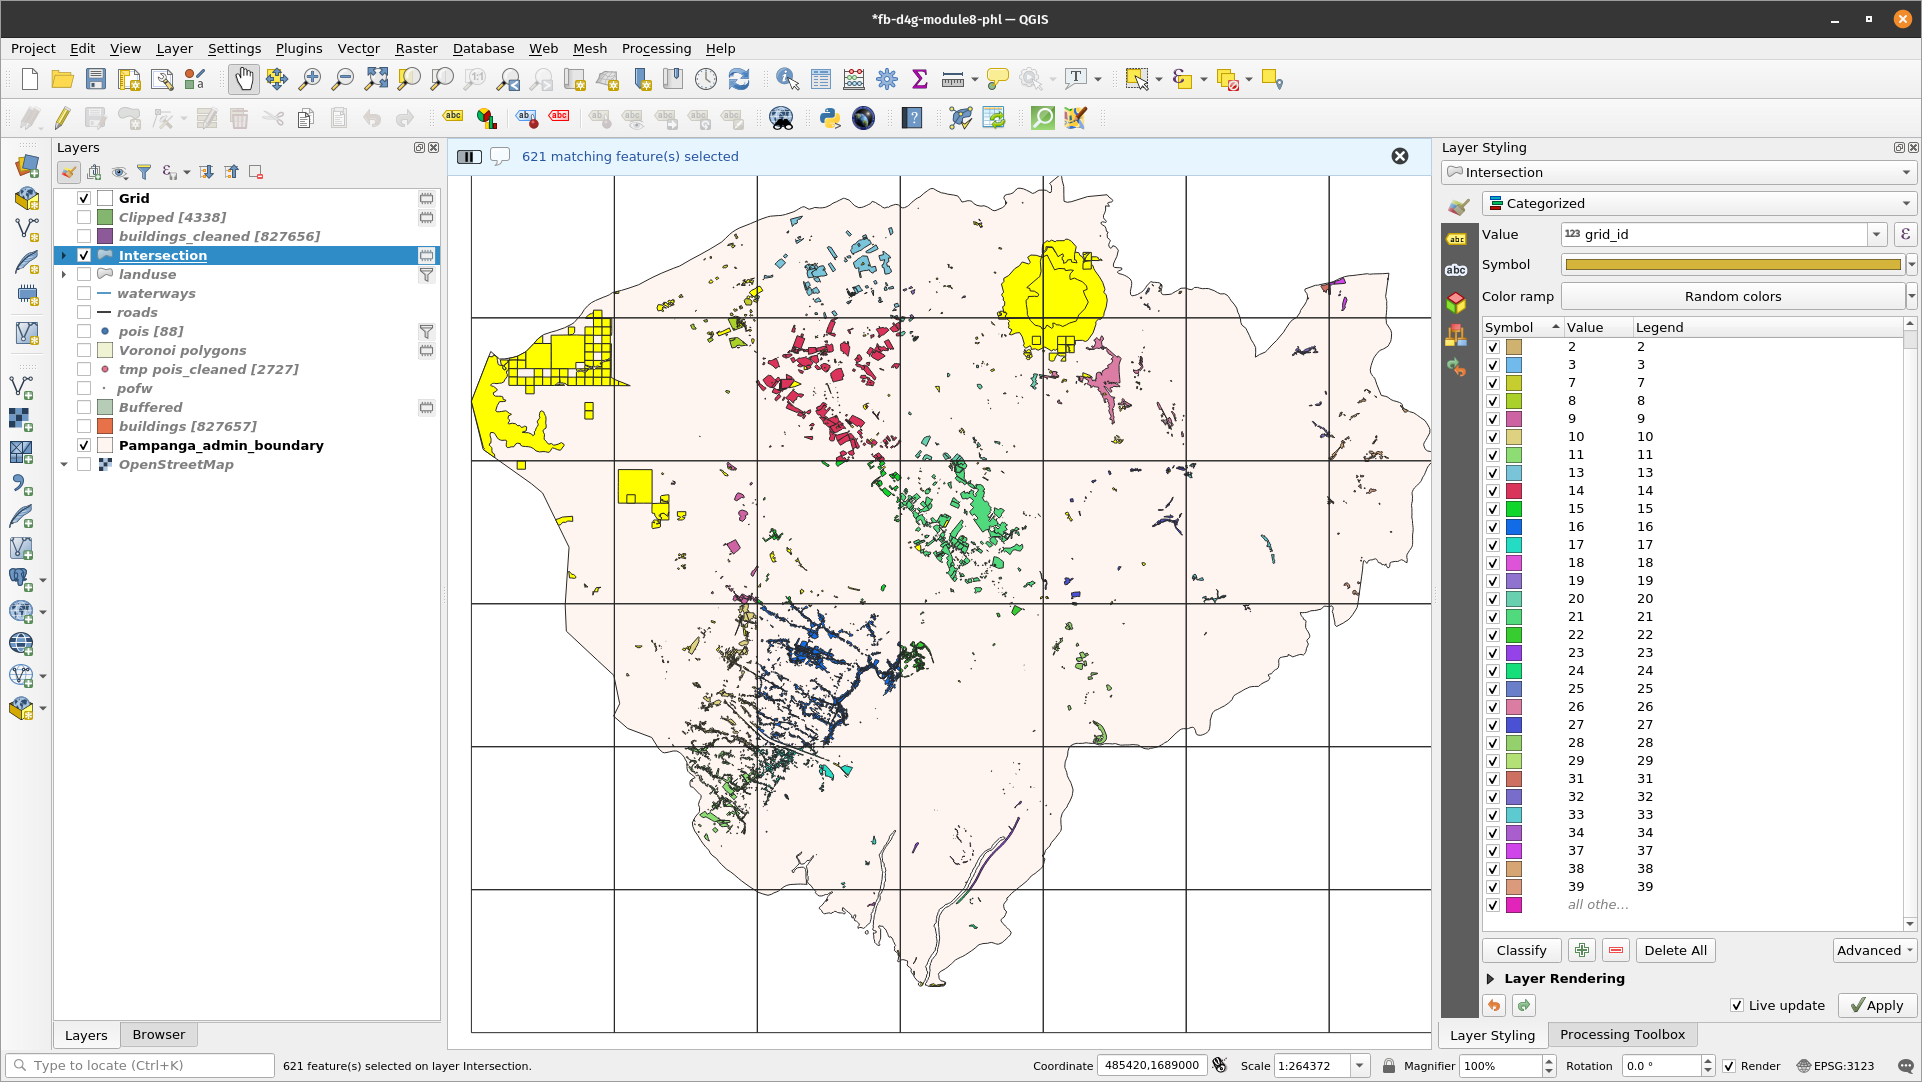
Task: Click the color swatch for value 39
Action: (1514, 887)
